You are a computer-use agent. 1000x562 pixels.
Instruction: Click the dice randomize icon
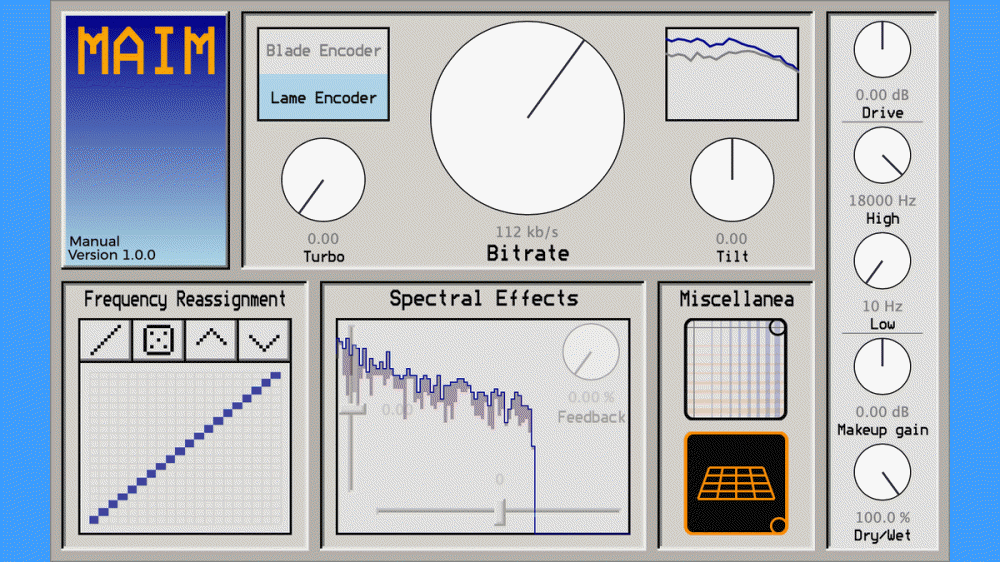159,341
